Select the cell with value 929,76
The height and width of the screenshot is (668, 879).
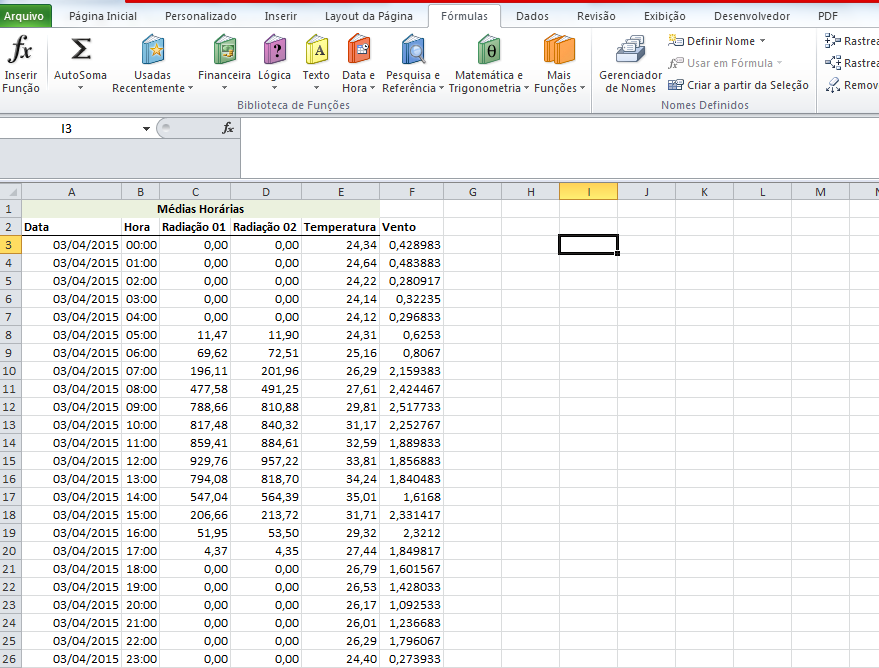click(195, 461)
